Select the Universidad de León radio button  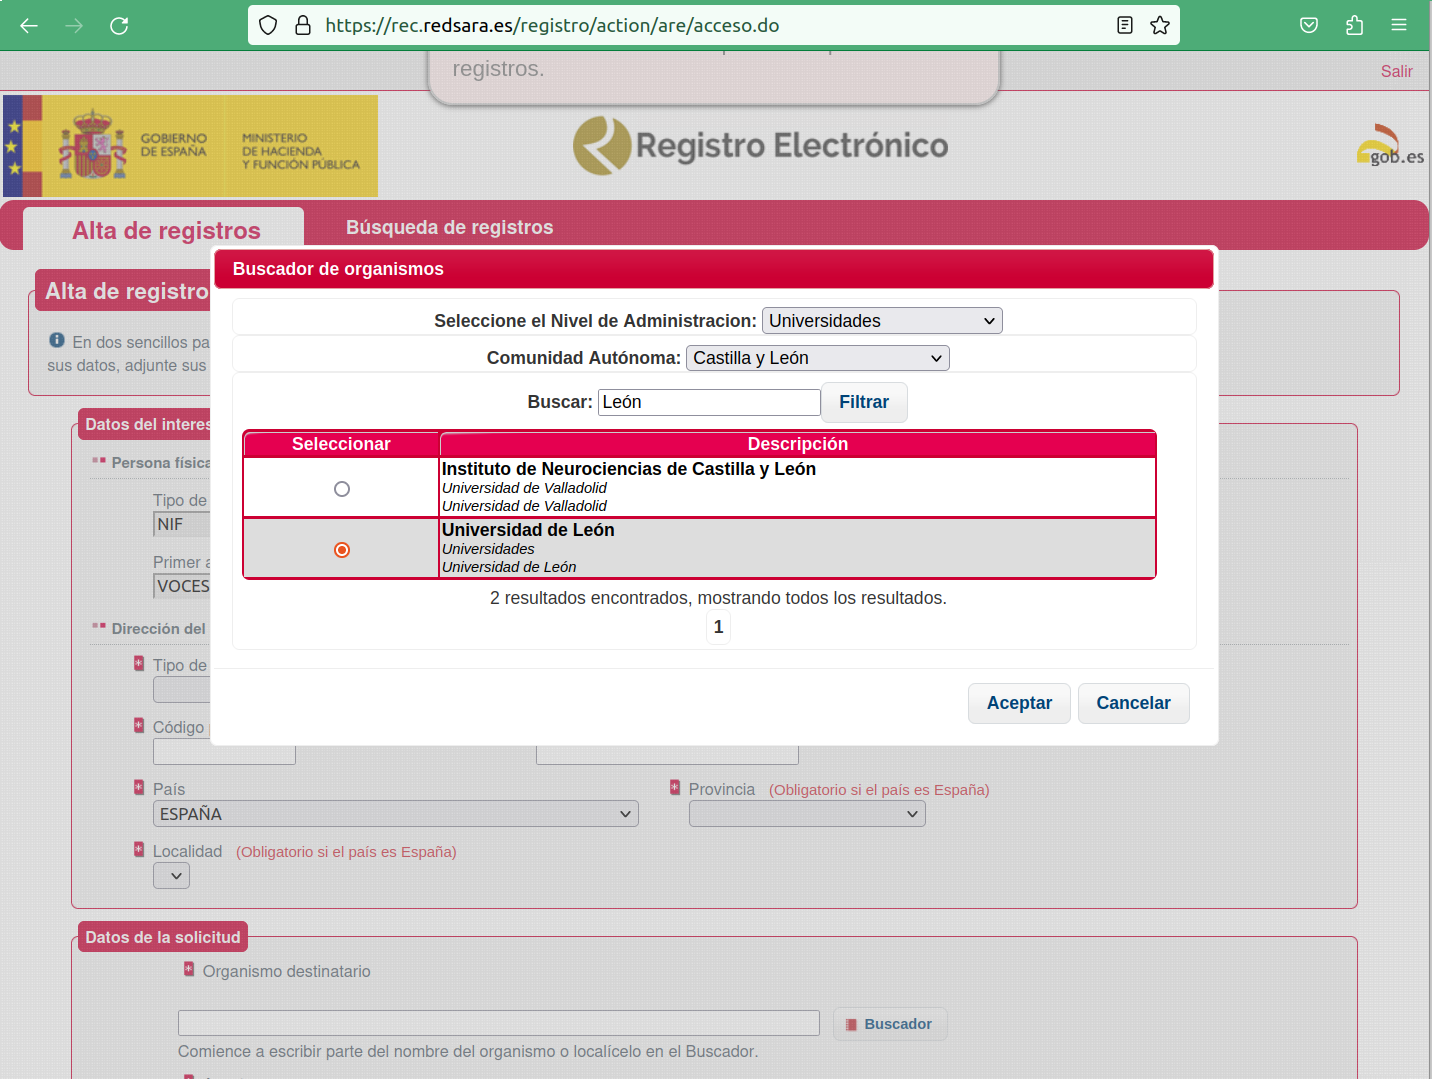(x=342, y=549)
